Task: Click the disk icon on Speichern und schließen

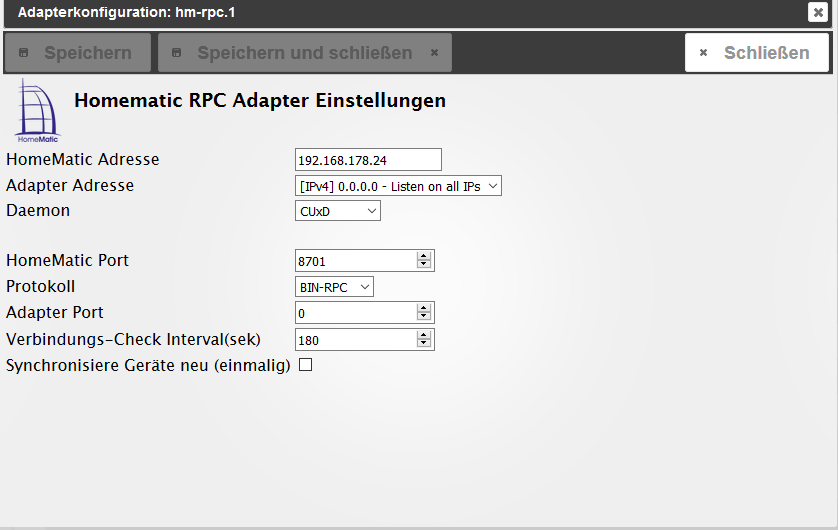Action: coord(176,52)
